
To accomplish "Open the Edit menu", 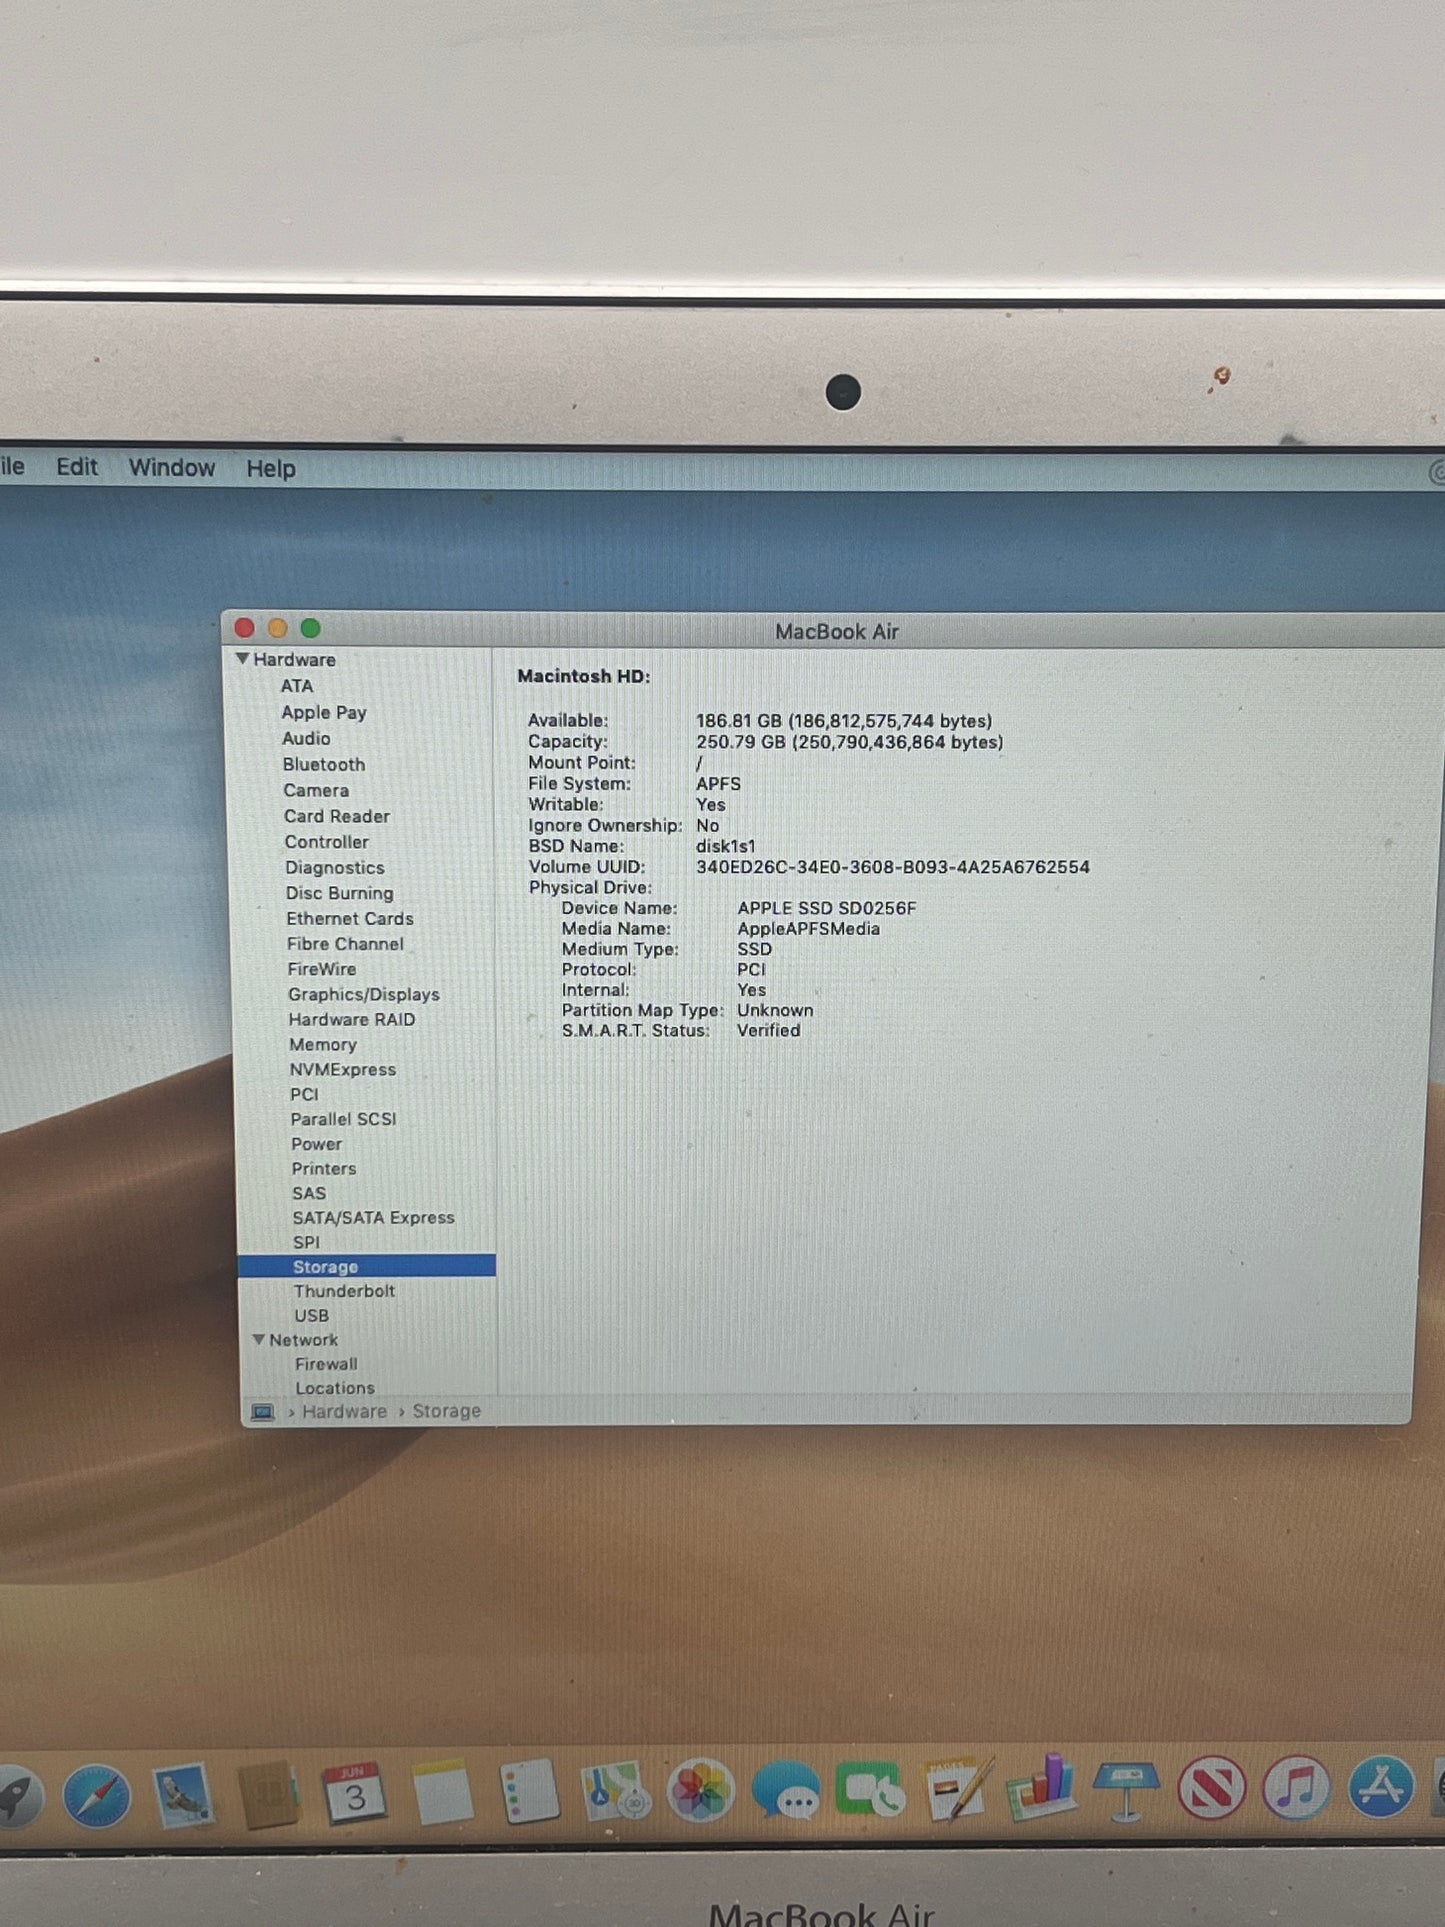I will point(77,467).
